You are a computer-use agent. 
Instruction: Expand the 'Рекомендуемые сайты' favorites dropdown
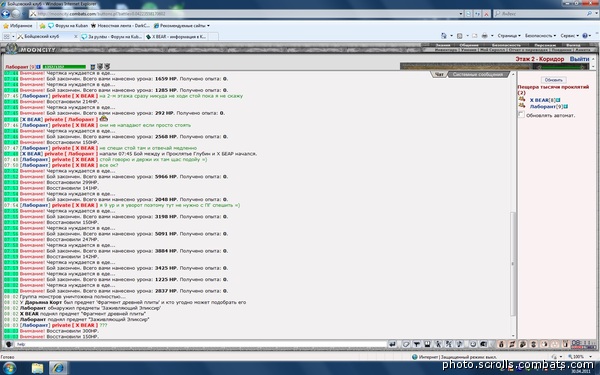(181, 26)
